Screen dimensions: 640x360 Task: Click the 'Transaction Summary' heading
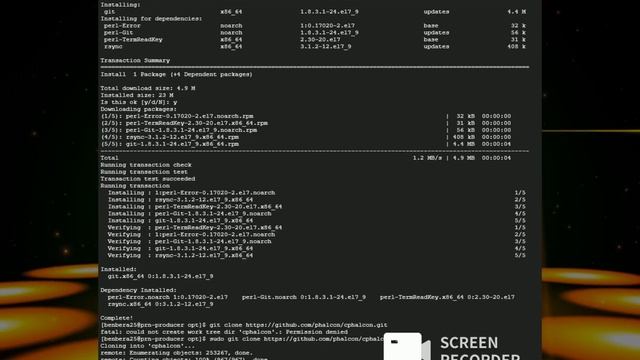click(x=135, y=60)
